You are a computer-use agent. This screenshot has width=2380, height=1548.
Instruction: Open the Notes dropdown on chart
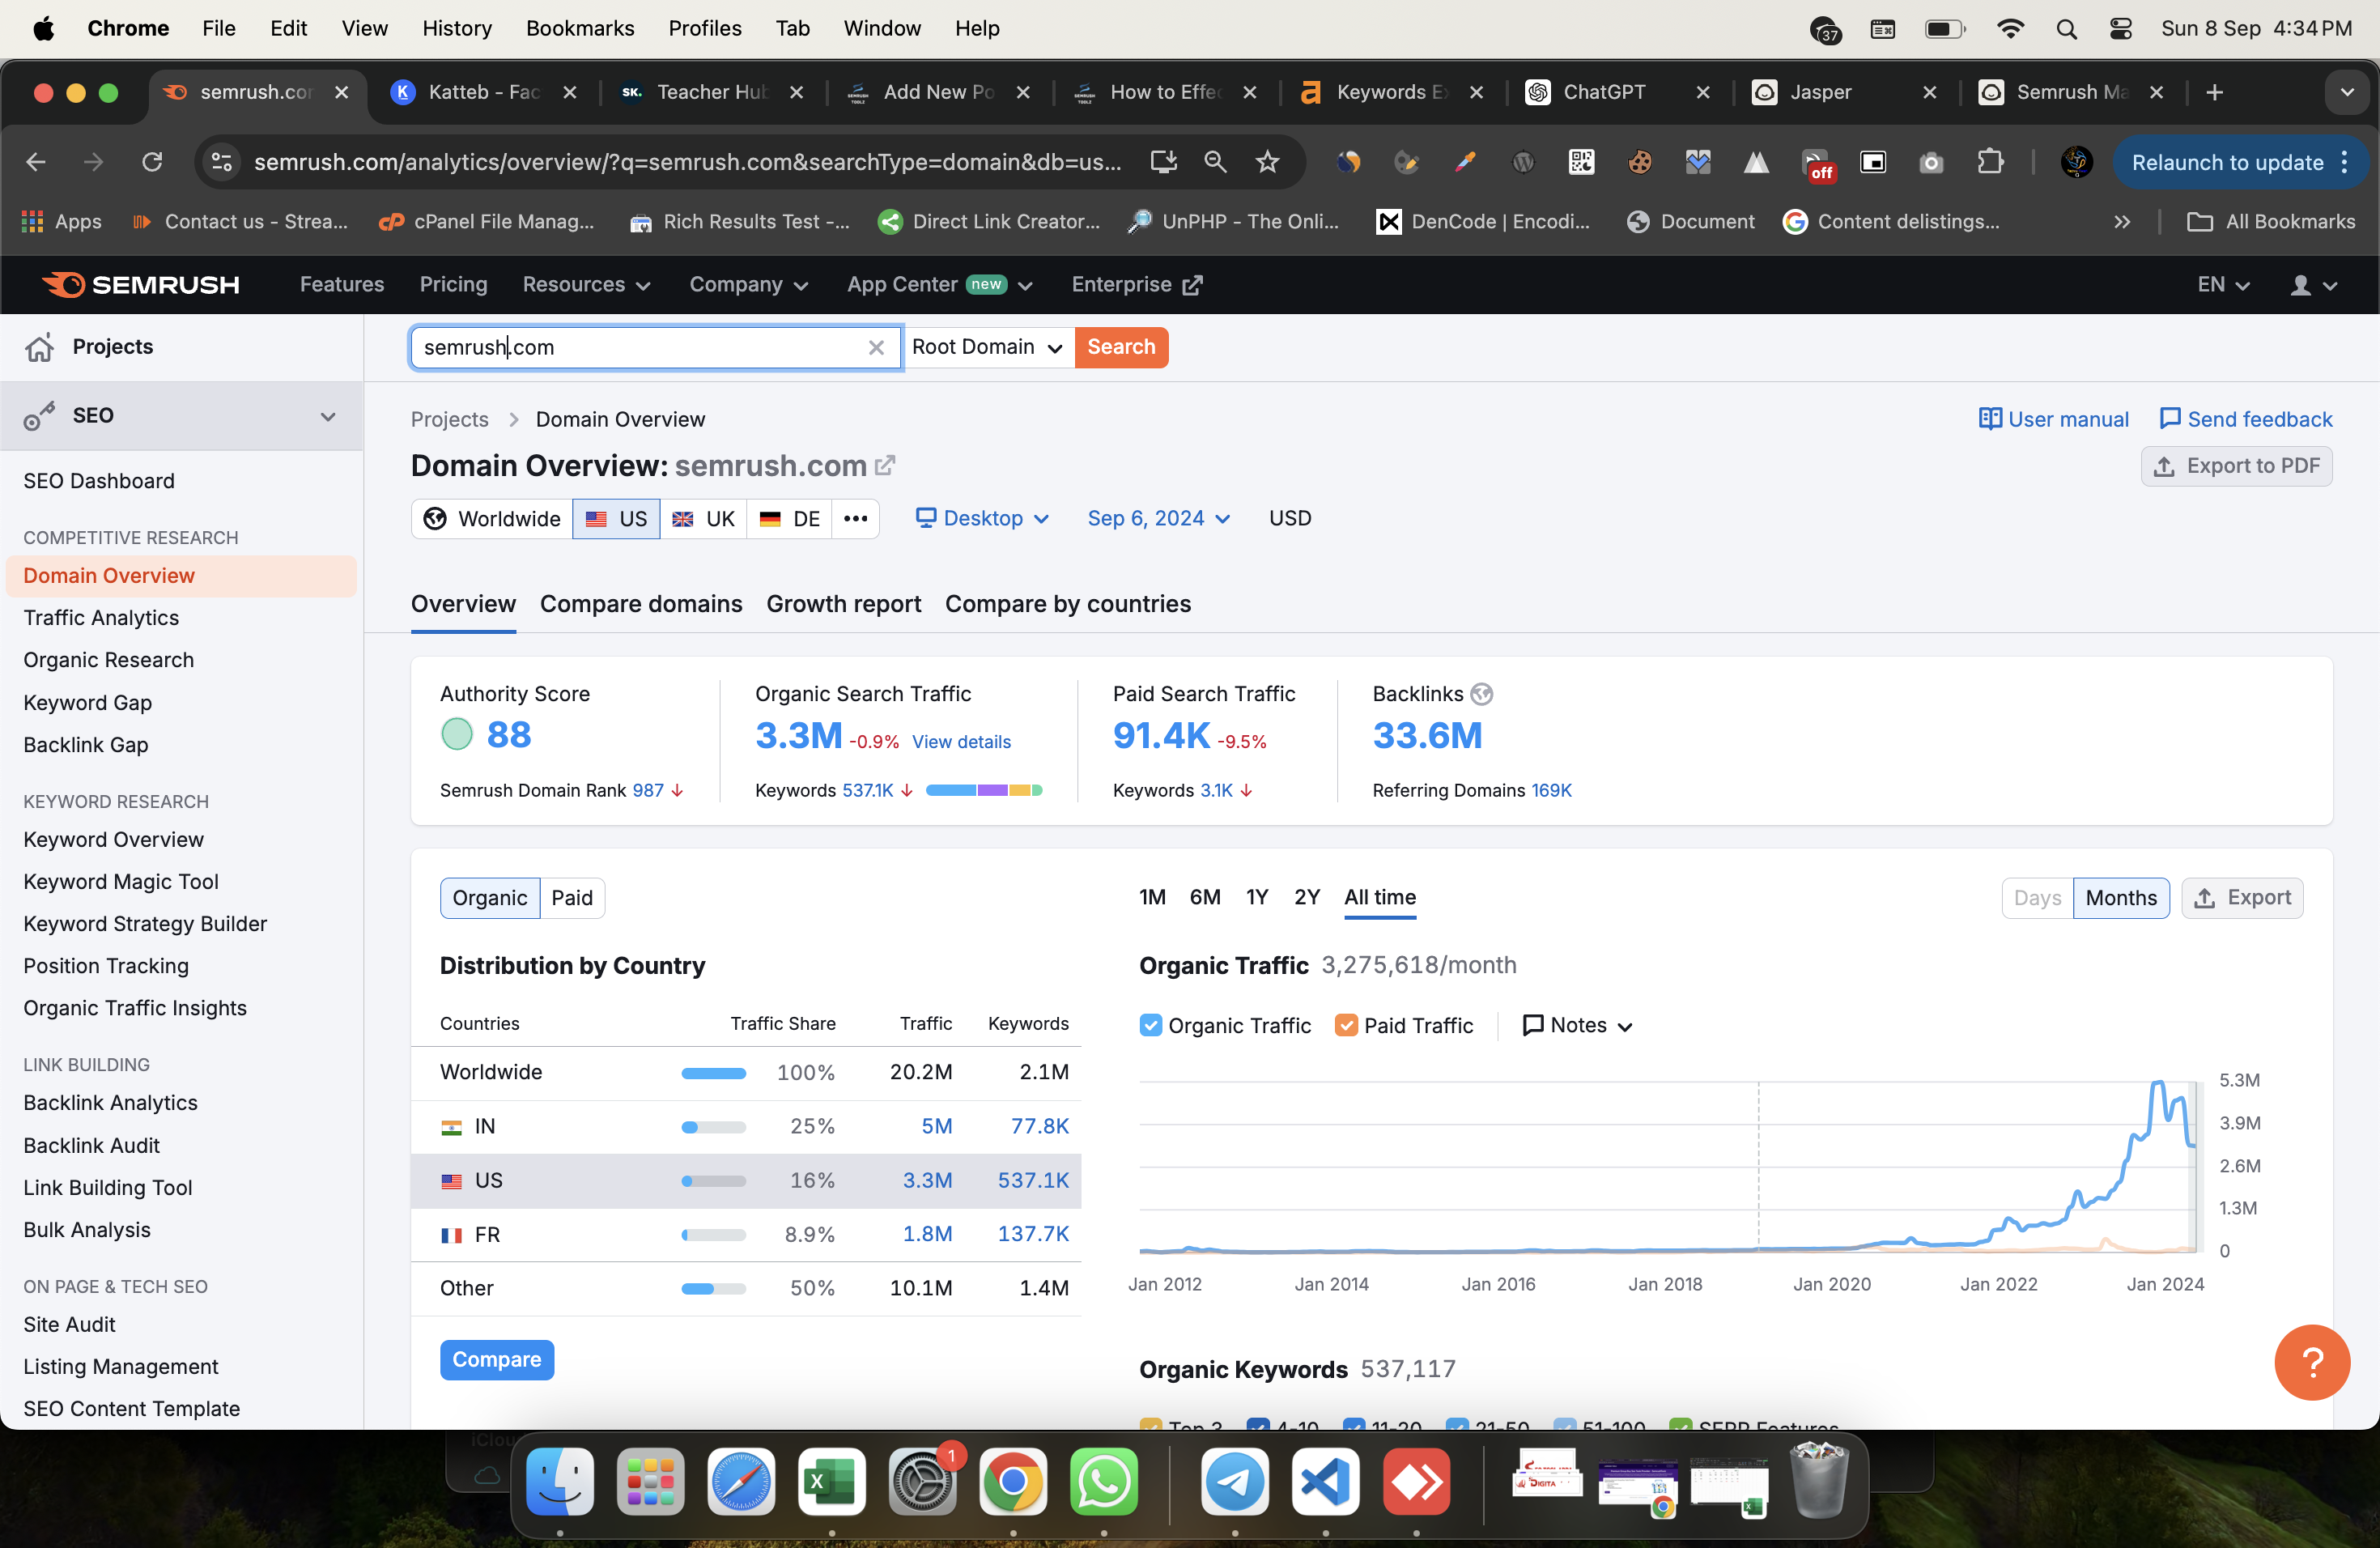pyautogui.click(x=1577, y=1026)
